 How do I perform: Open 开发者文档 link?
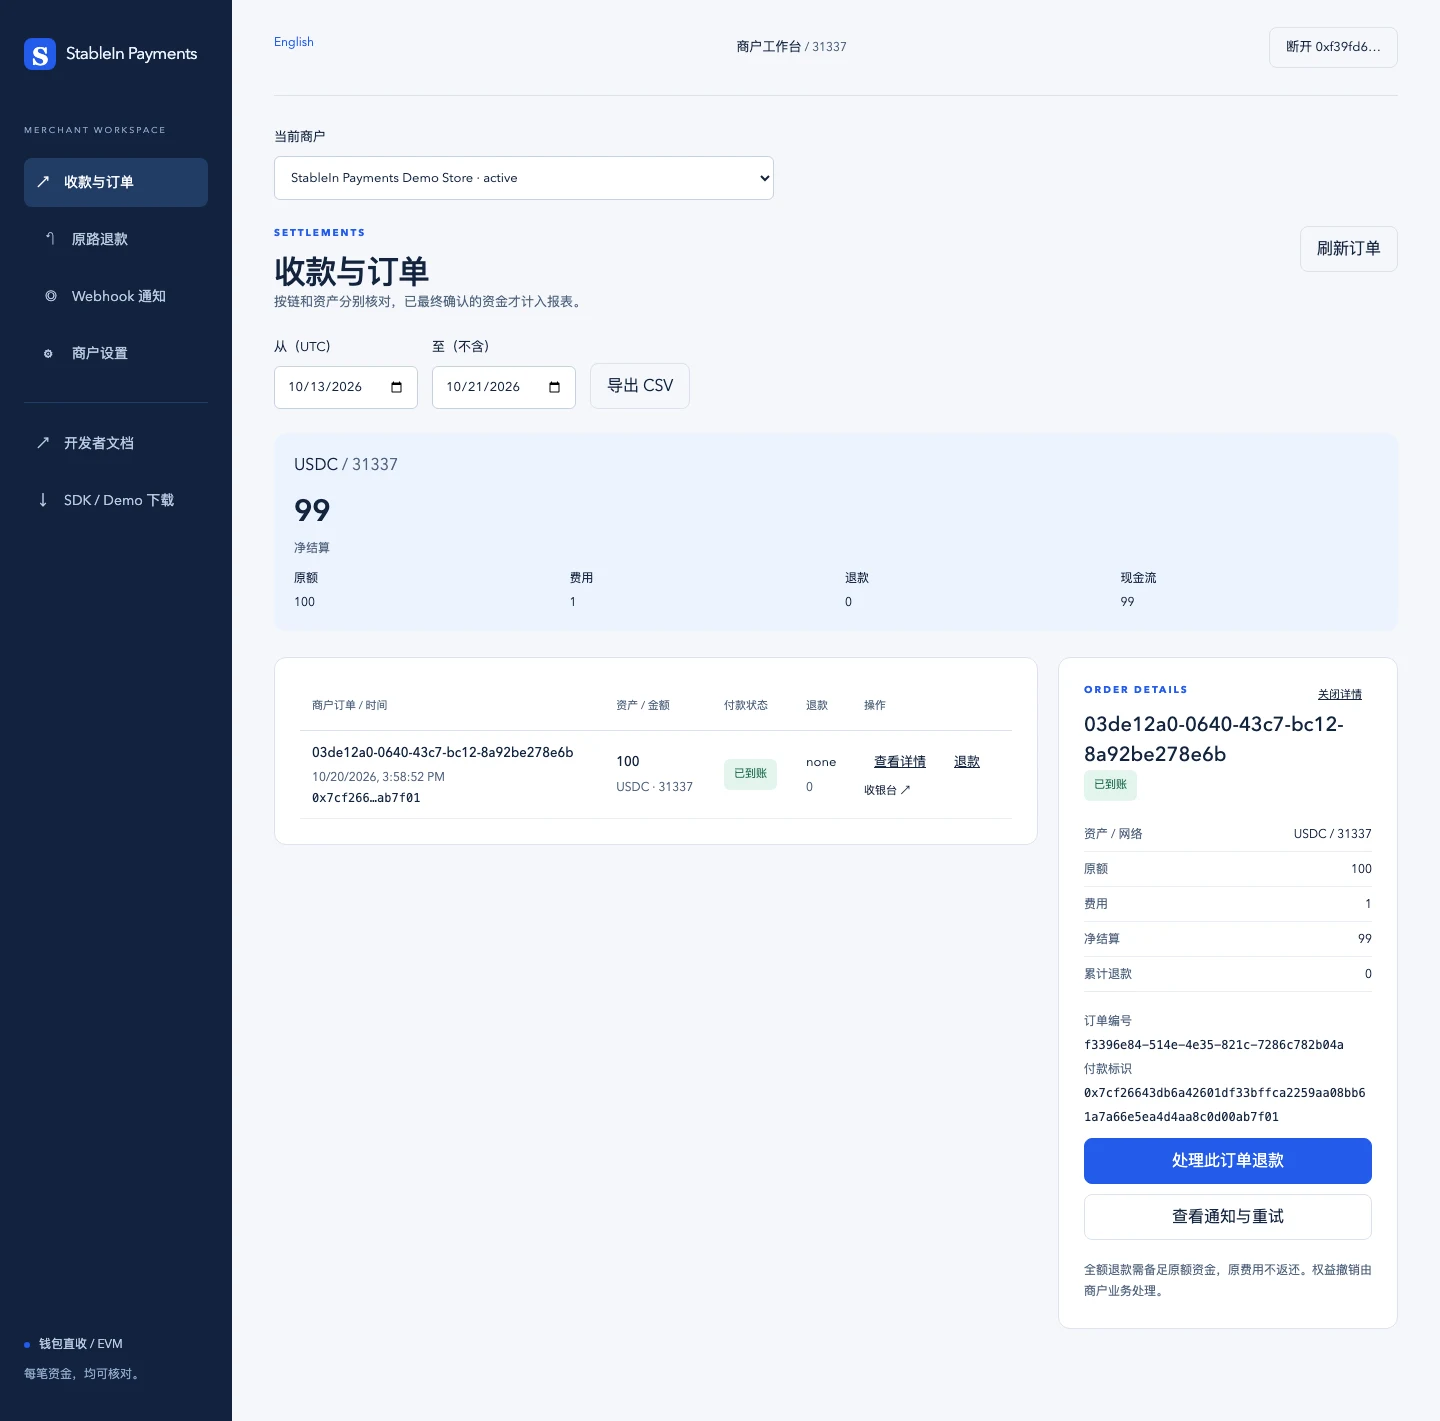[x=116, y=443]
